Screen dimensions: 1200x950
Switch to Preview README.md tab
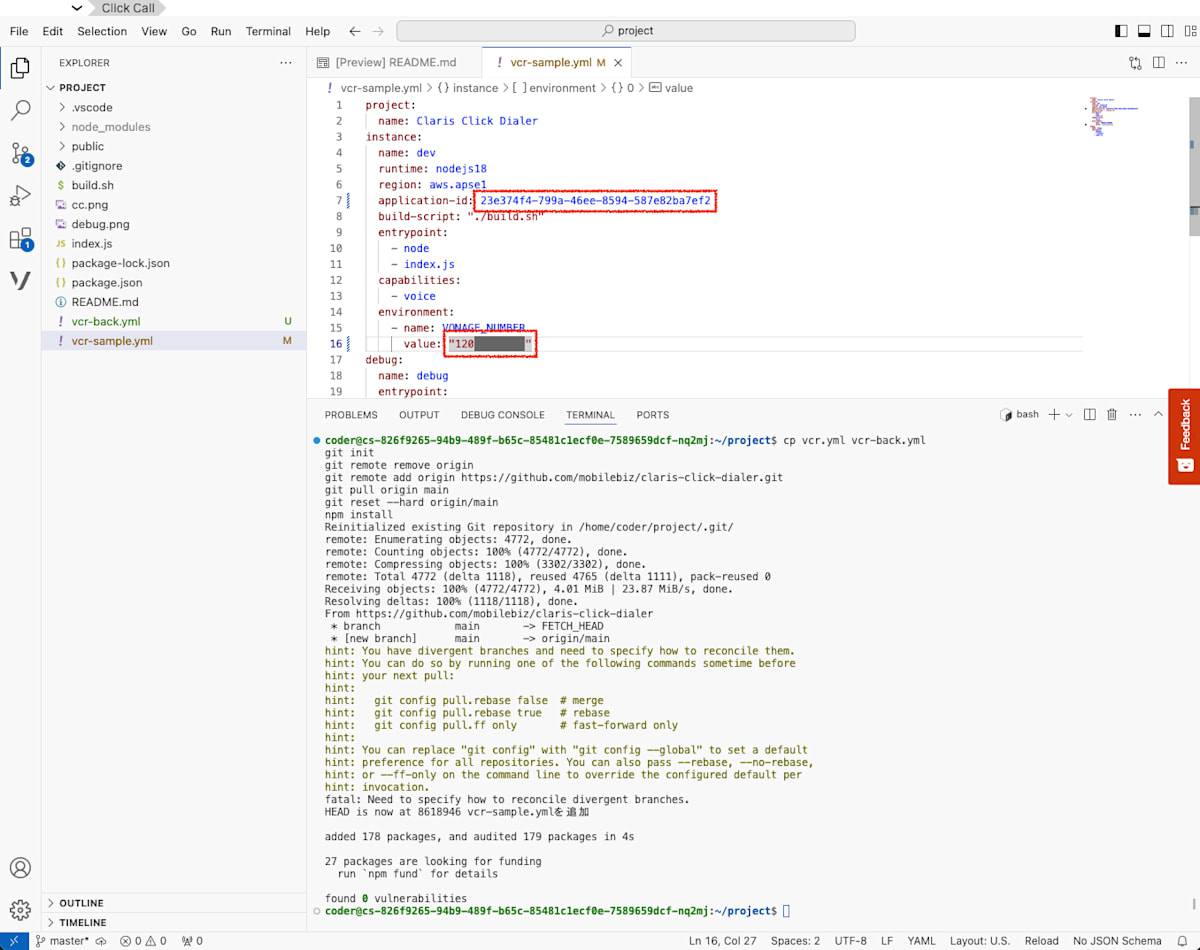pyautogui.click(x=394, y=62)
